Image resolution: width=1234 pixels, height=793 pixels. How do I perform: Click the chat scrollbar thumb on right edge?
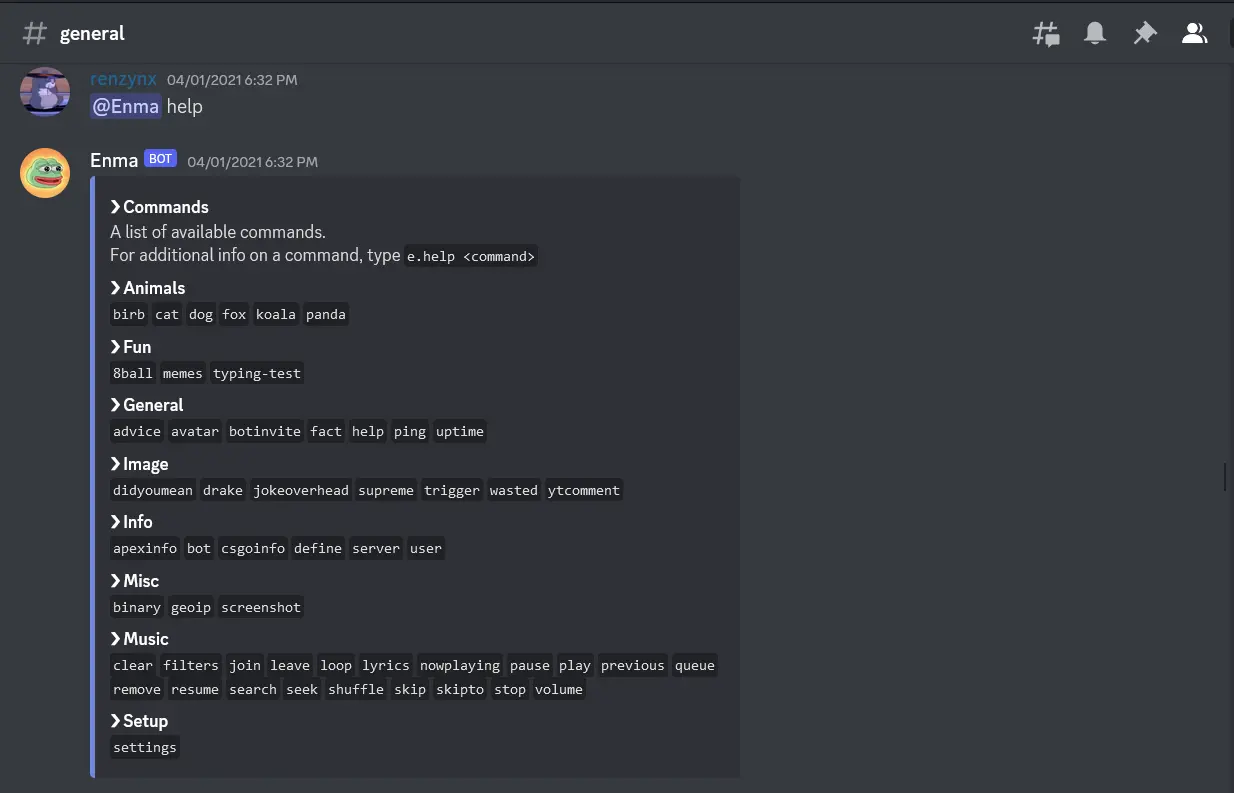point(1225,476)
